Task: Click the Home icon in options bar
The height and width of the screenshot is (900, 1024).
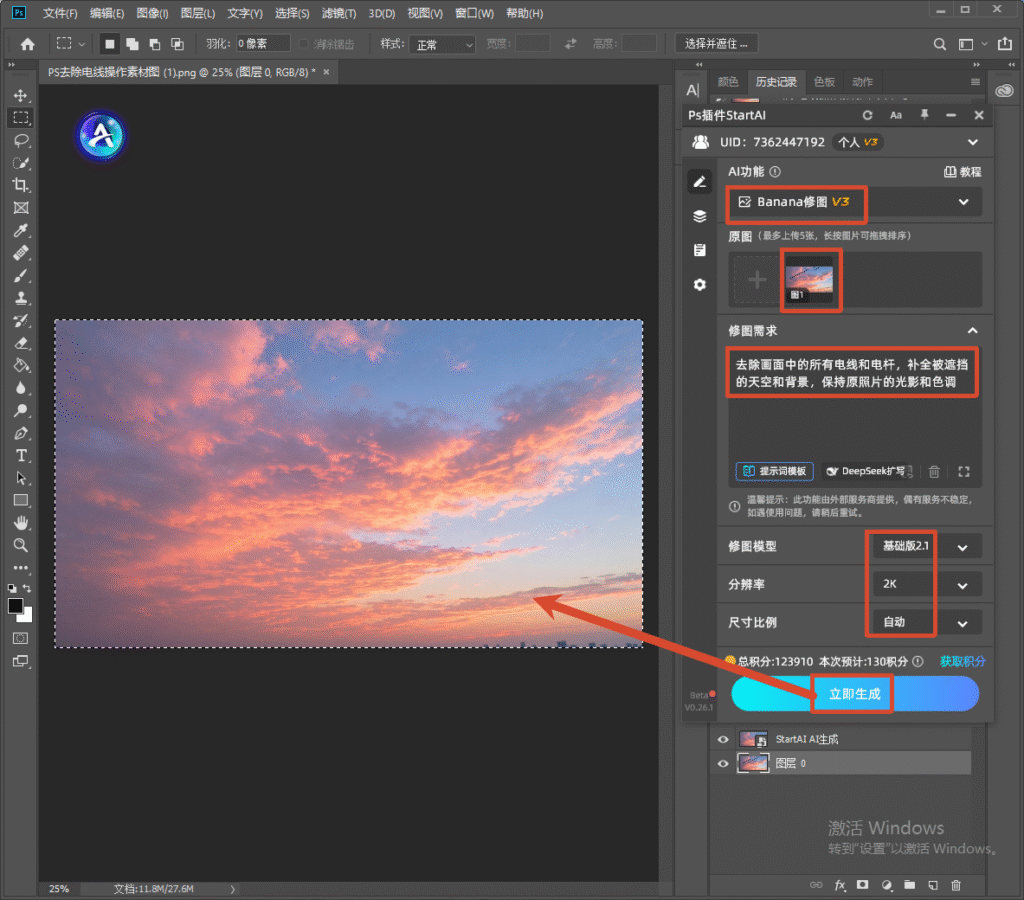Action: coord(27,44)
